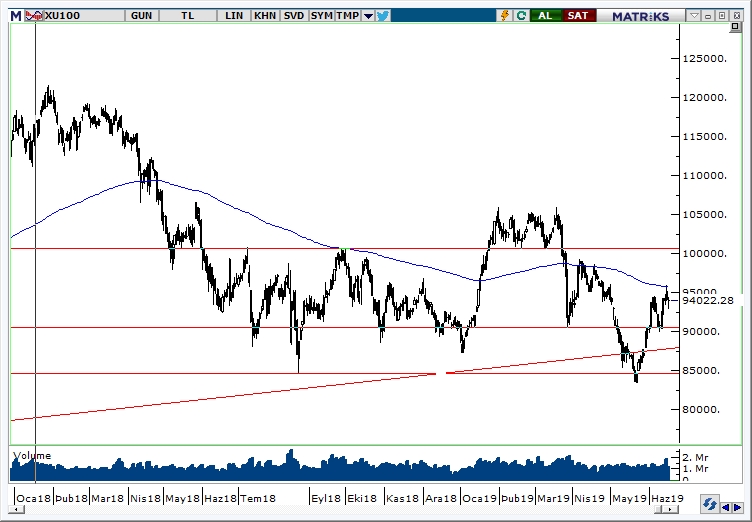752x522 pixels.
Task: Click the lightning bolt icon
Action: click(505, 16)
